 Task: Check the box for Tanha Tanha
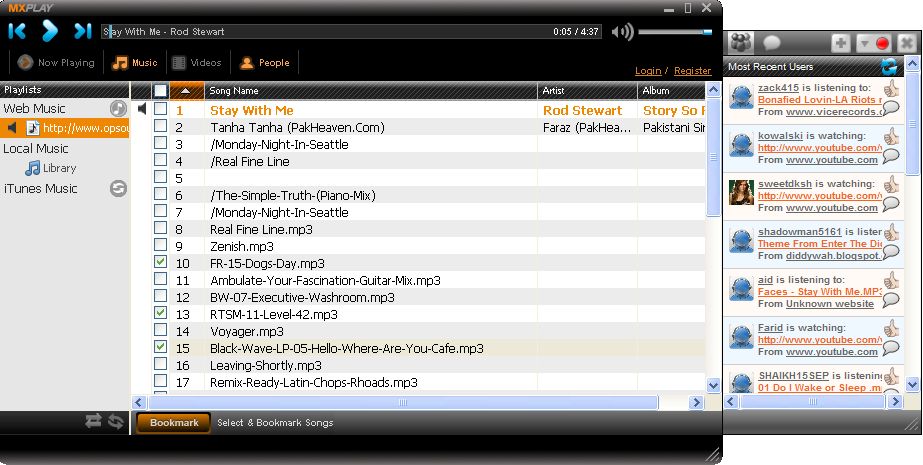(x=160, y=125)
